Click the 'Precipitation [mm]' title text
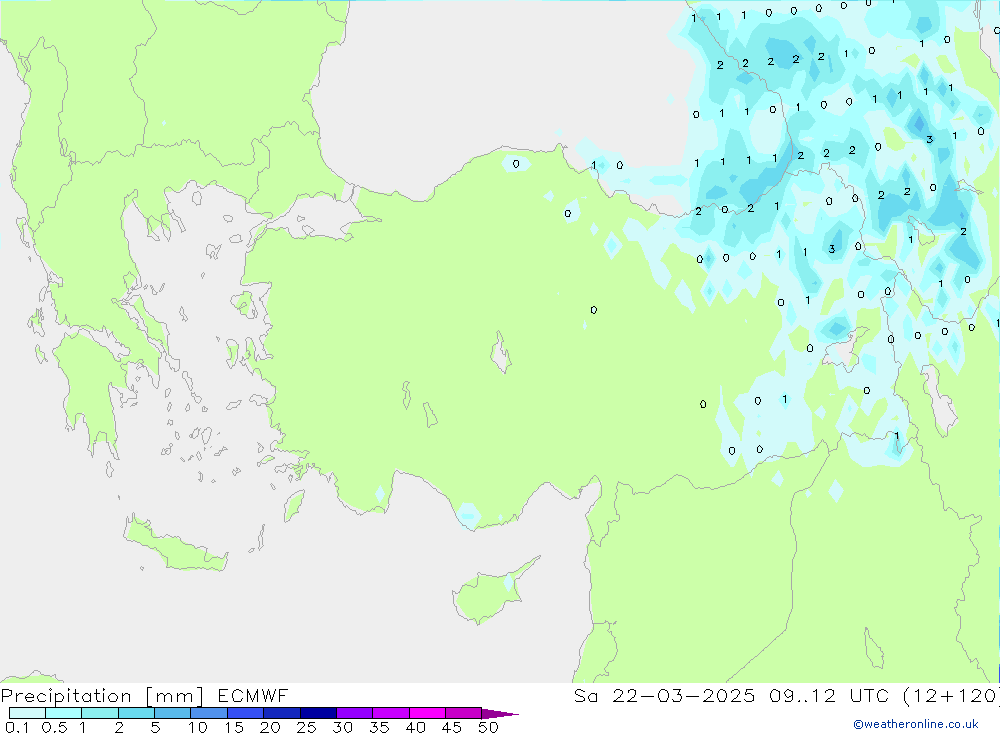 (103, 696)
